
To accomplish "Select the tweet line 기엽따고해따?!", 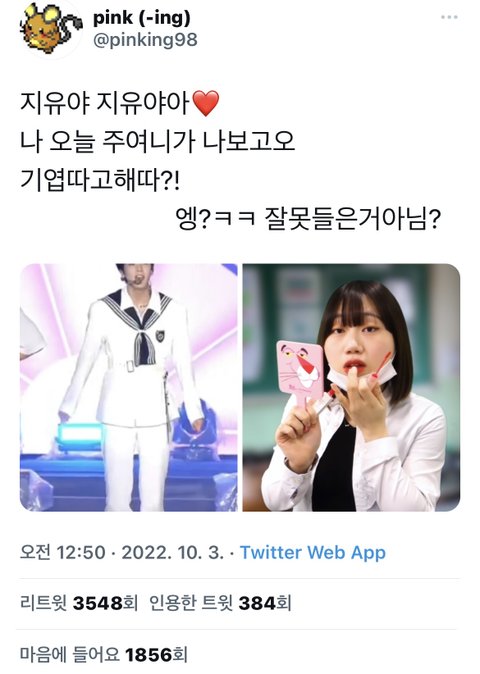I will tap(100, 180).
